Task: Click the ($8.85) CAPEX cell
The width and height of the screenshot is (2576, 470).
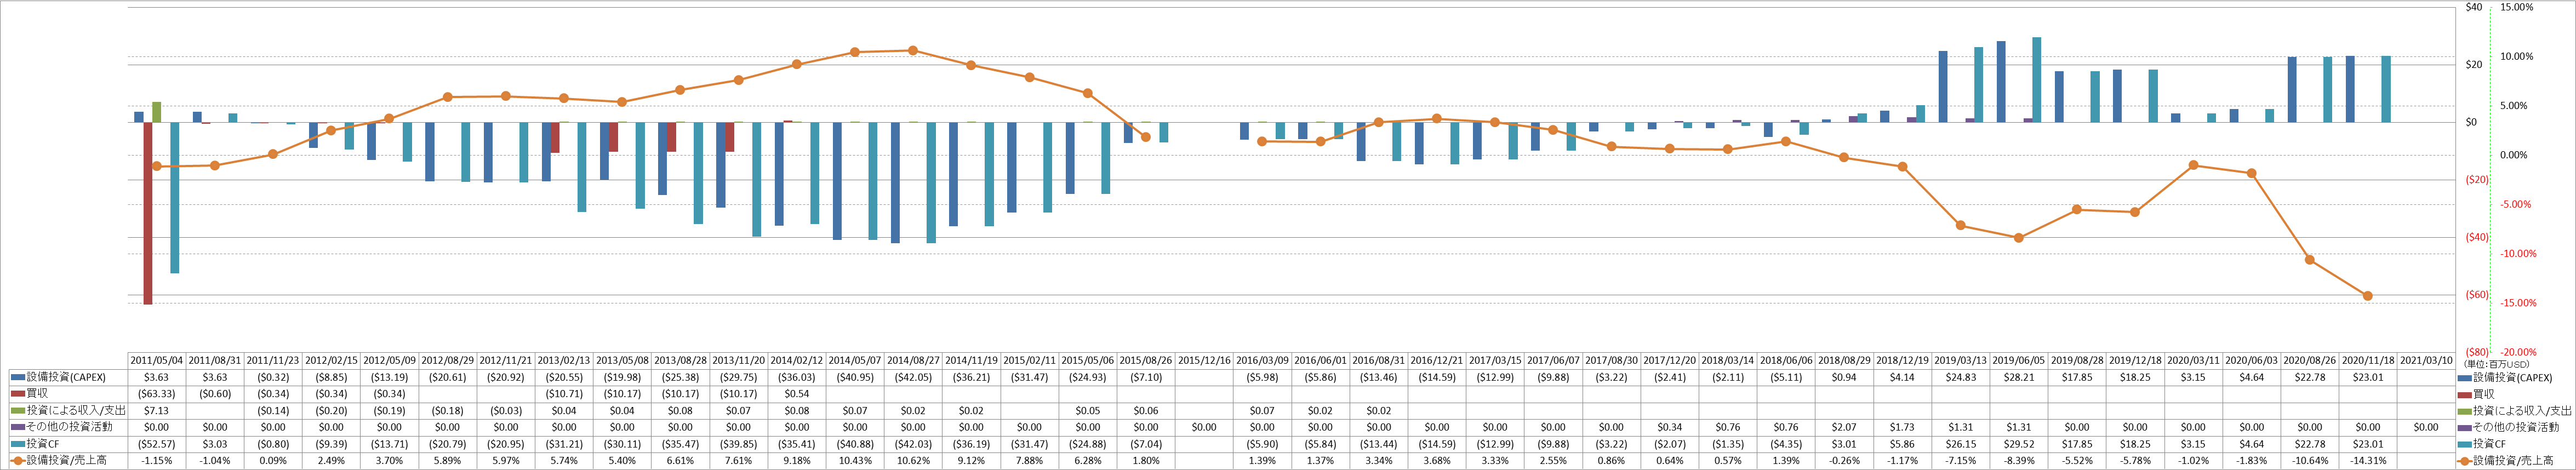Action: [331, 377]
